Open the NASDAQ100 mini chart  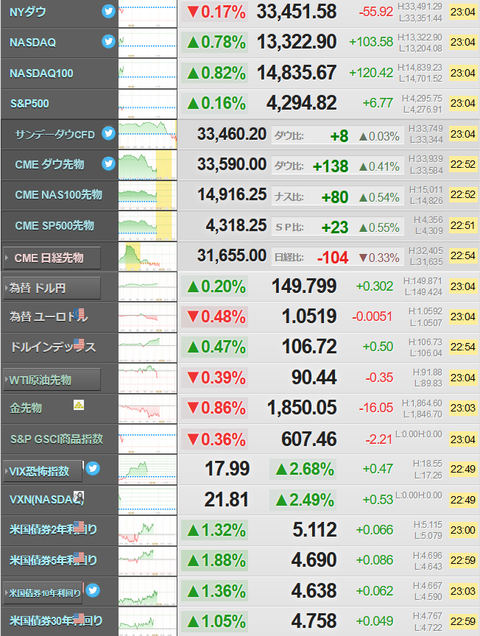[x=148, y=73]
